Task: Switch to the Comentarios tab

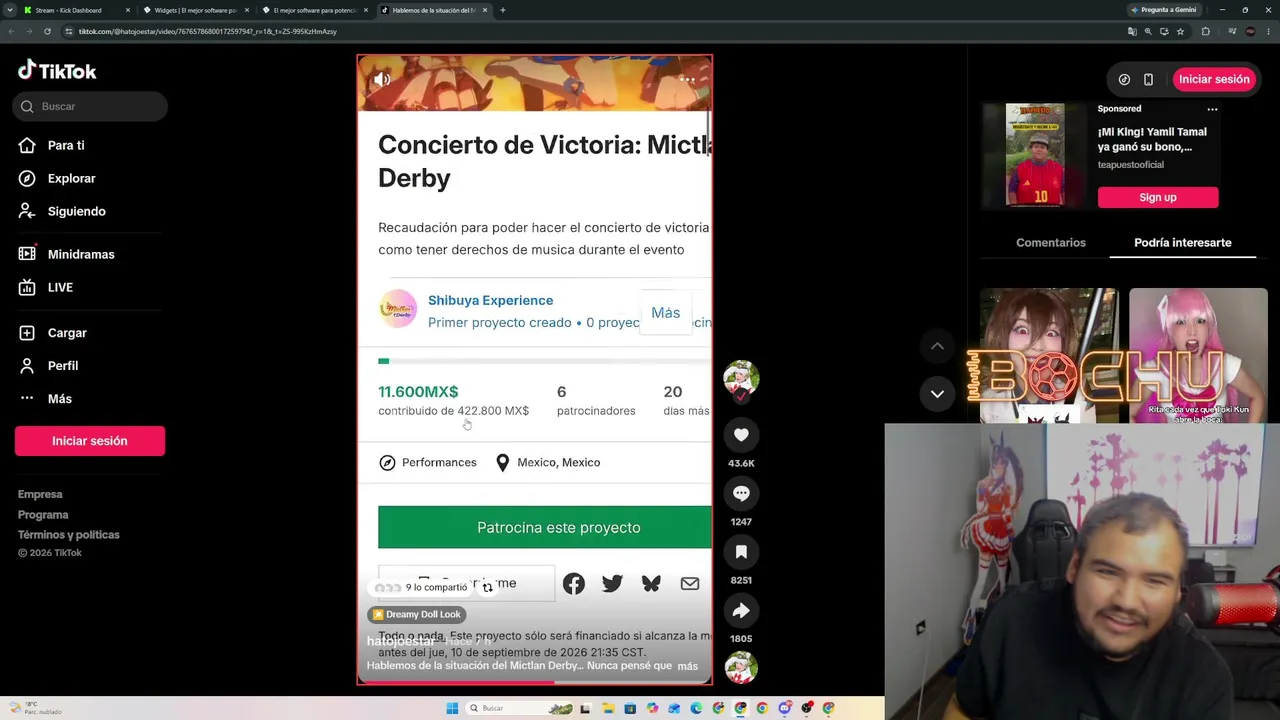Action: coord(1050,243)
